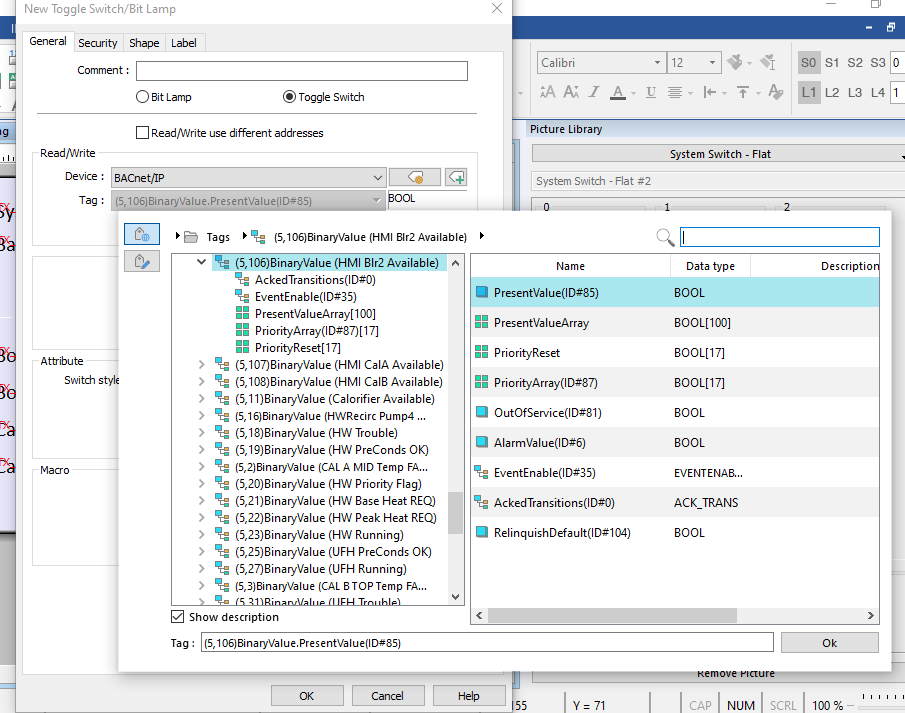Click the add new tag icon
Screen dimensions: 905x713
point(456,177)
